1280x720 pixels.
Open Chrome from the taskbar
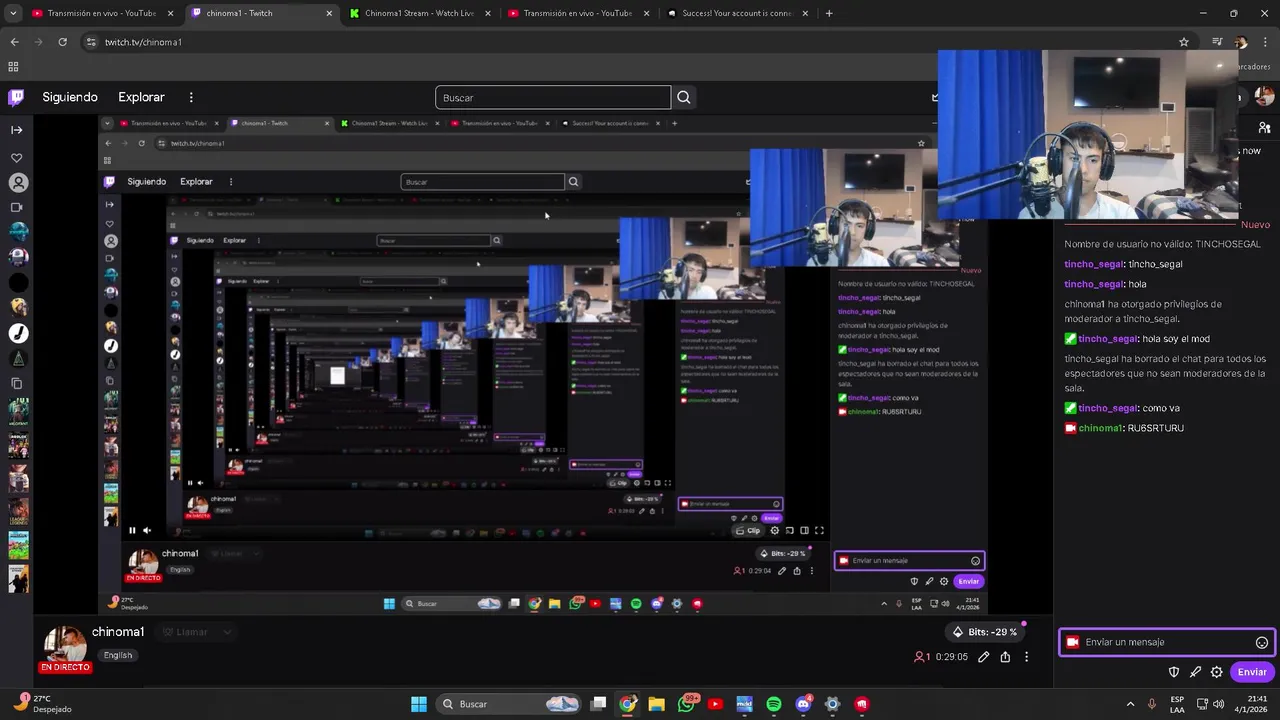(x=627, y=704)
